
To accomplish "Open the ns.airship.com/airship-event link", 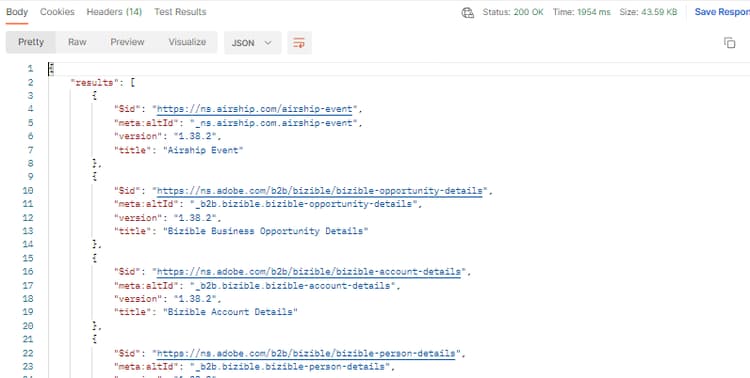I will tap(254, 109).
